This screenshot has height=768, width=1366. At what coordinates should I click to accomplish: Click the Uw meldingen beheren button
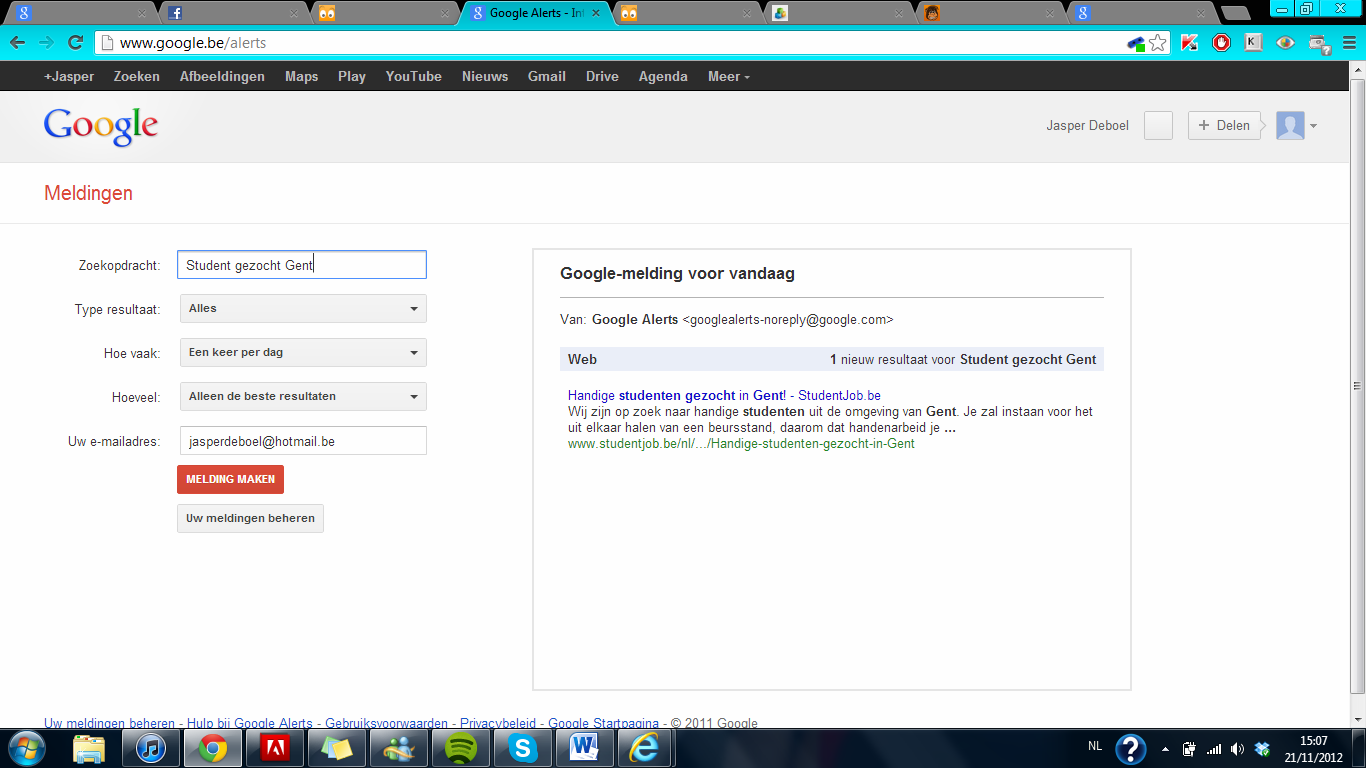[x=250, y=518]
